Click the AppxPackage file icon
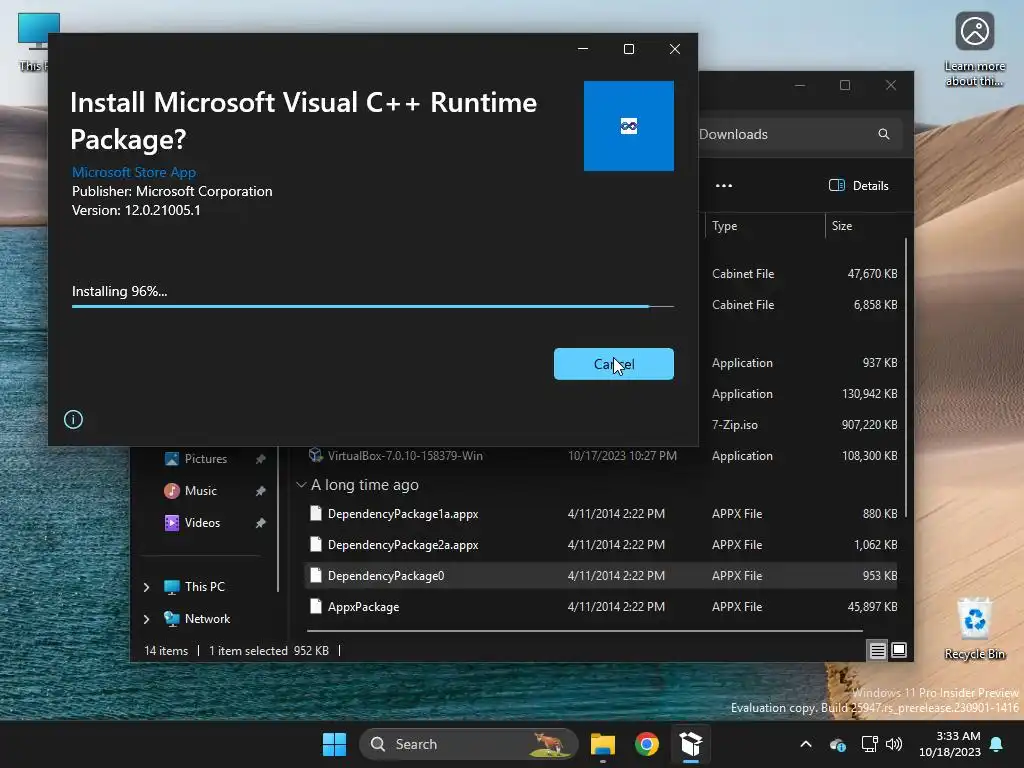 (315, 607)
